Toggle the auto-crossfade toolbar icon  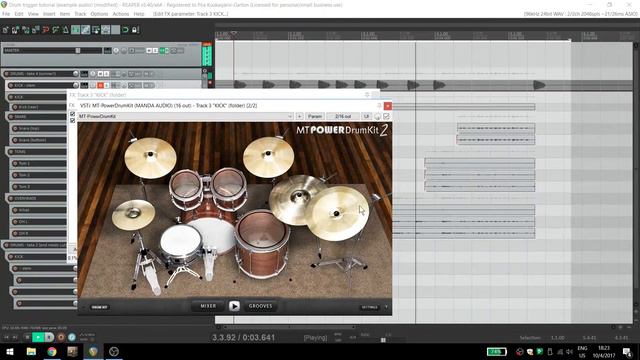pos(76,30)
